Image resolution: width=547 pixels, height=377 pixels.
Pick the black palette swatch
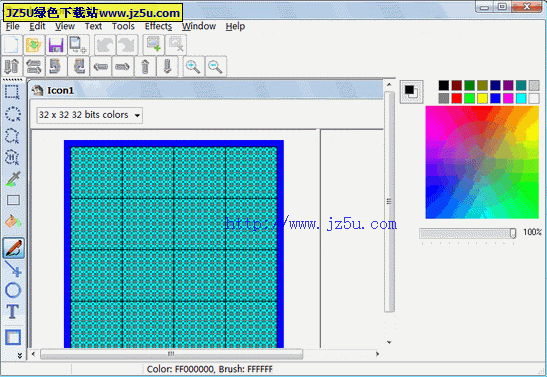tap(444, 85)
